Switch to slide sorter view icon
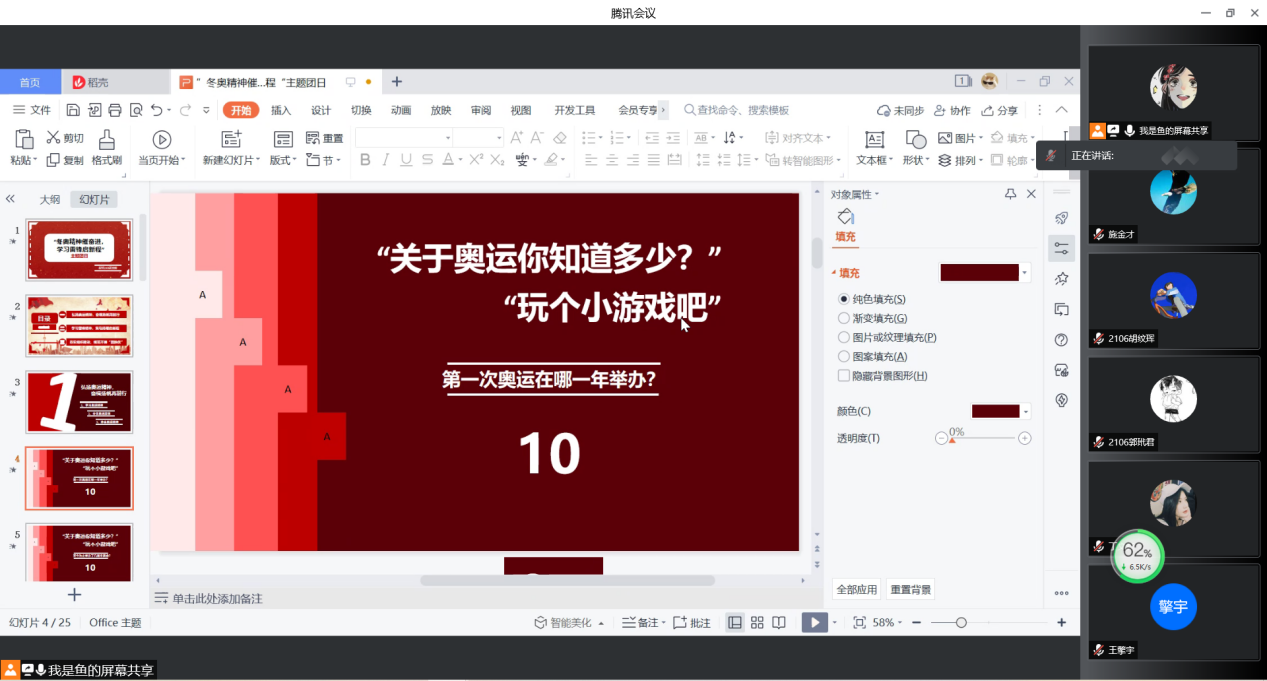Screen dimensions: 1267x681 (757, 622)
